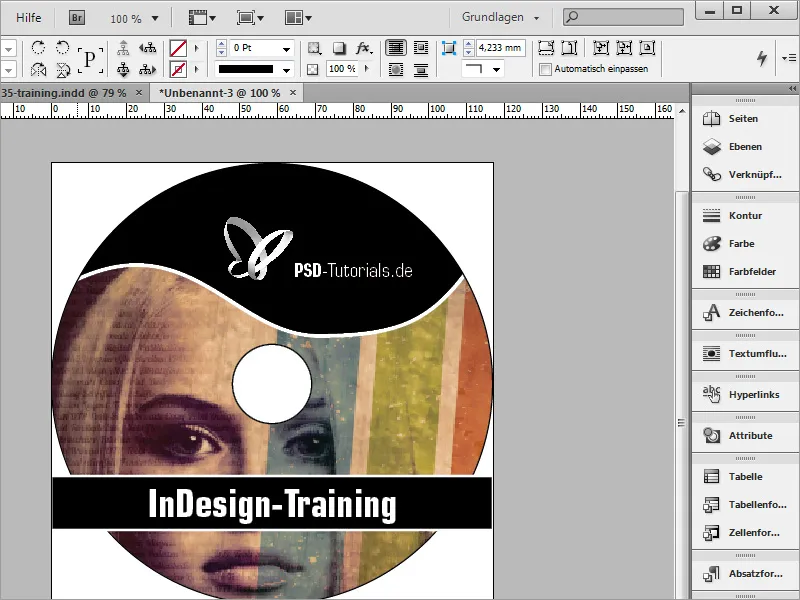This screenshot has height=600, width=800.
Task: Select container icon
Action: (123, 48)
